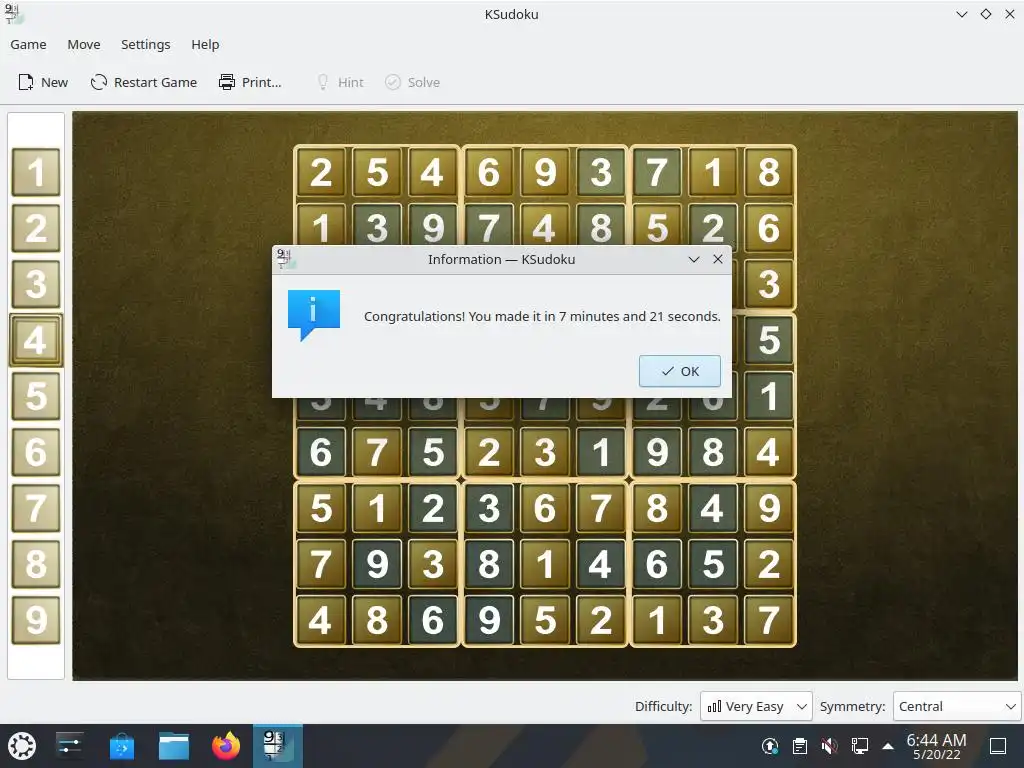This screenshot has height=768, width=1024.
Task: Launch Firefox from the taskbar
Action: coord(226,746)
